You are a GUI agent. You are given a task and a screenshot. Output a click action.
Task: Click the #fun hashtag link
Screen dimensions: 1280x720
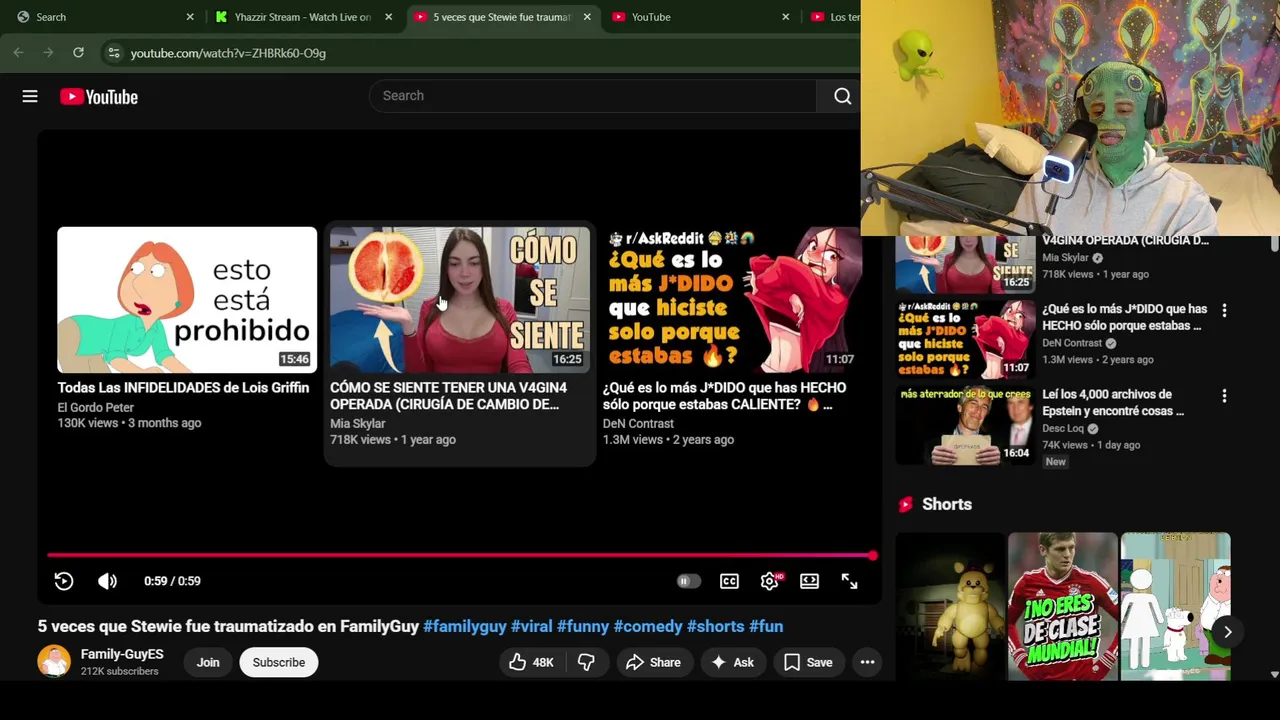pyautogui.click(x=766, y=627)
